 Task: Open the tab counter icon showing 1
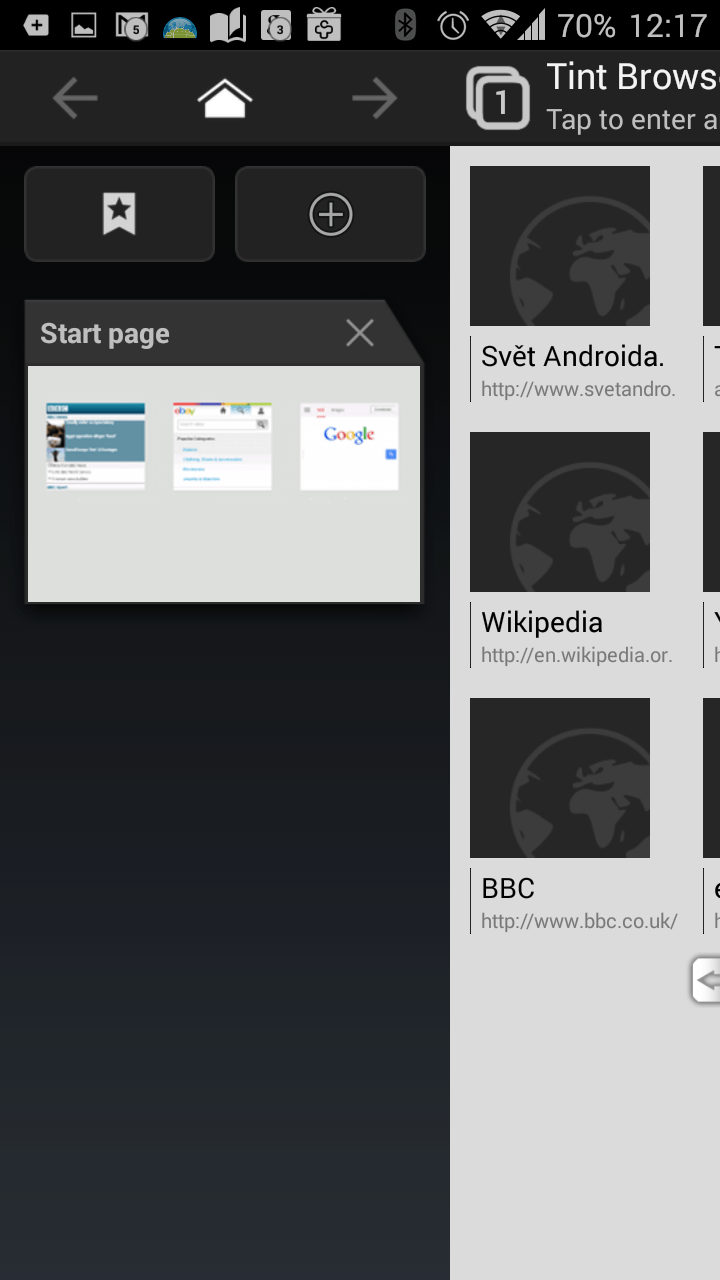click(498, 98)
